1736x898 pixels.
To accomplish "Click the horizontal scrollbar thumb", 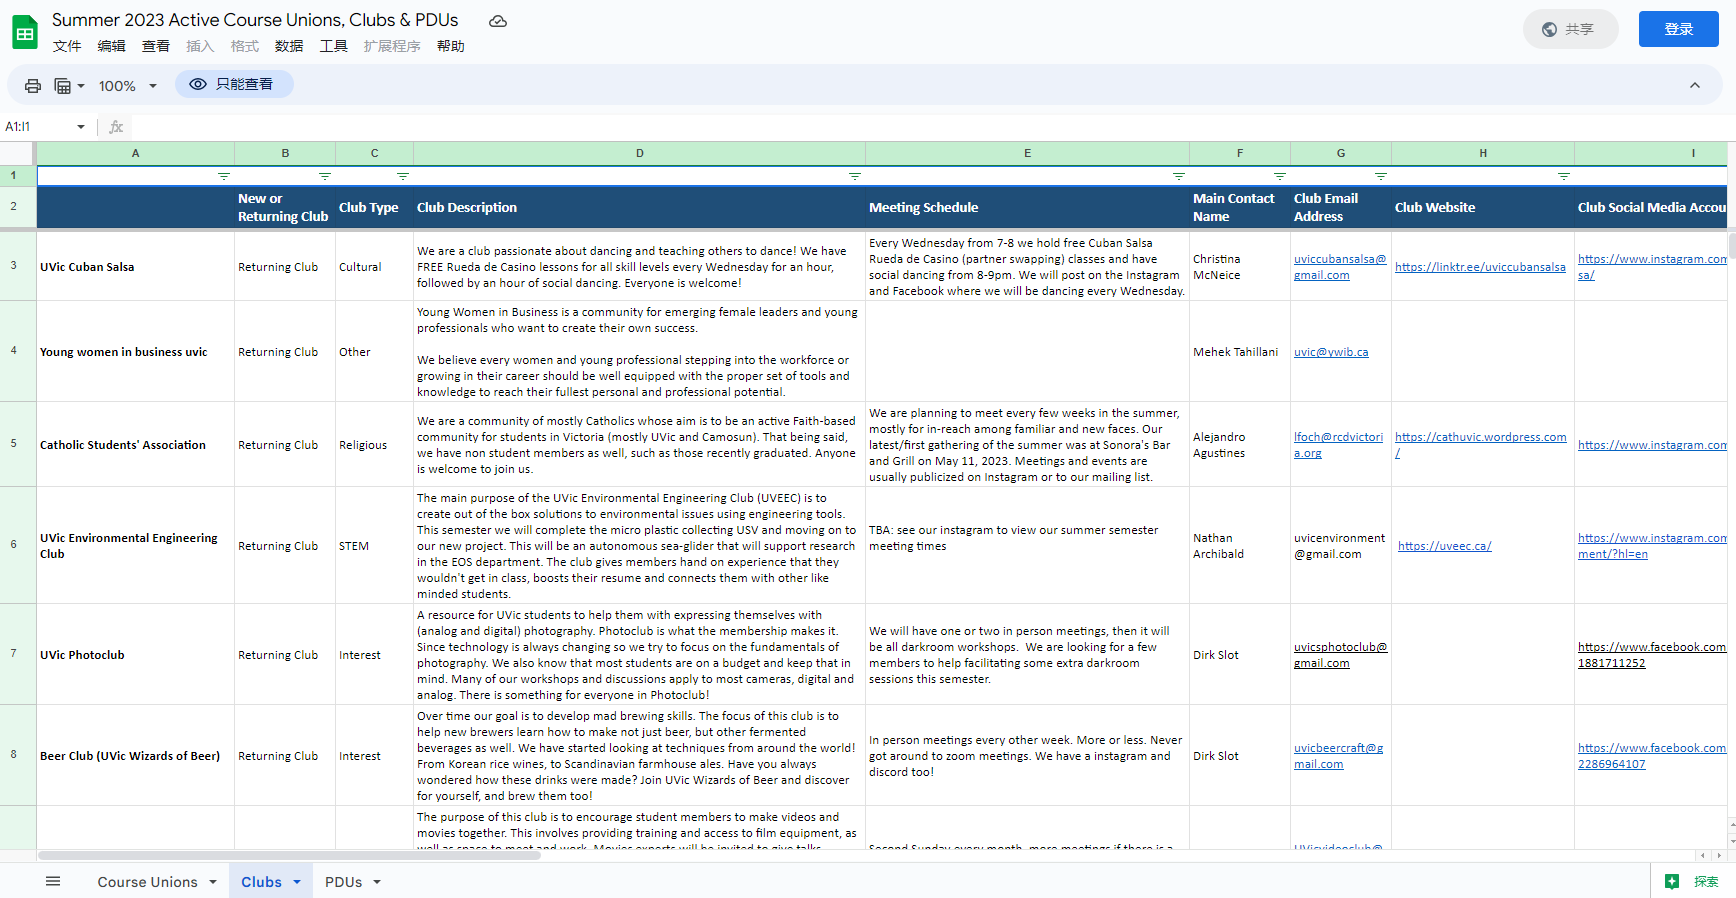I will (290, 855).
